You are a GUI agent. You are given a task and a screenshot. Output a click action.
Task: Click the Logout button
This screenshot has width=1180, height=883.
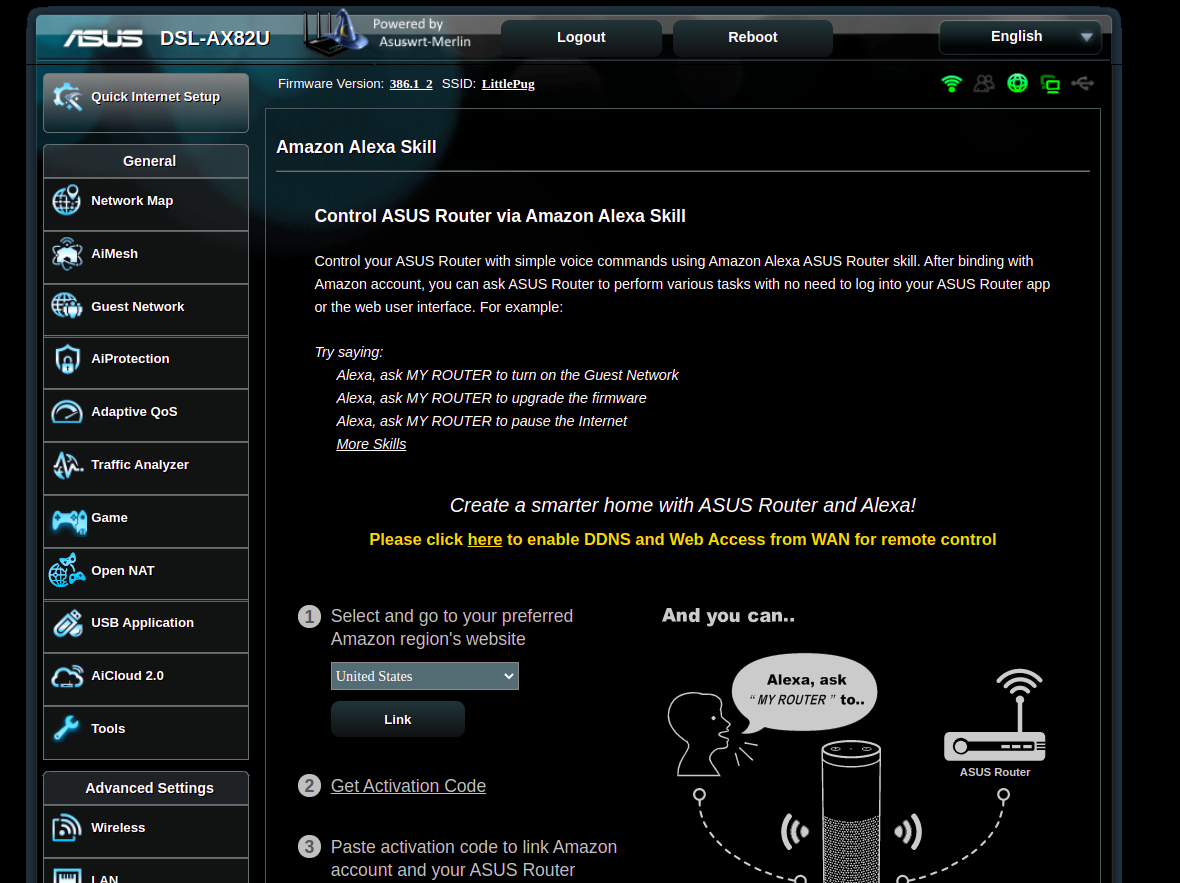581,38
